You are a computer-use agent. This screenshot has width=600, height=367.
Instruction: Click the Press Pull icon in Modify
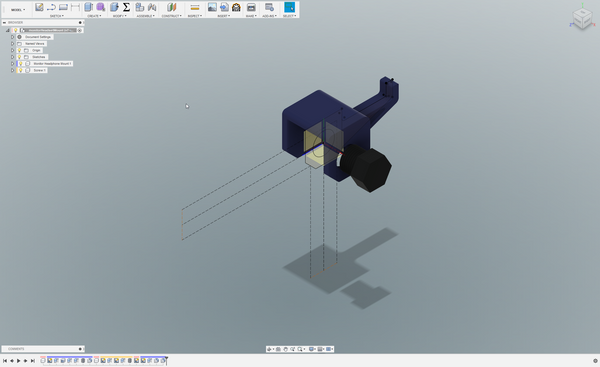[114, 7]
